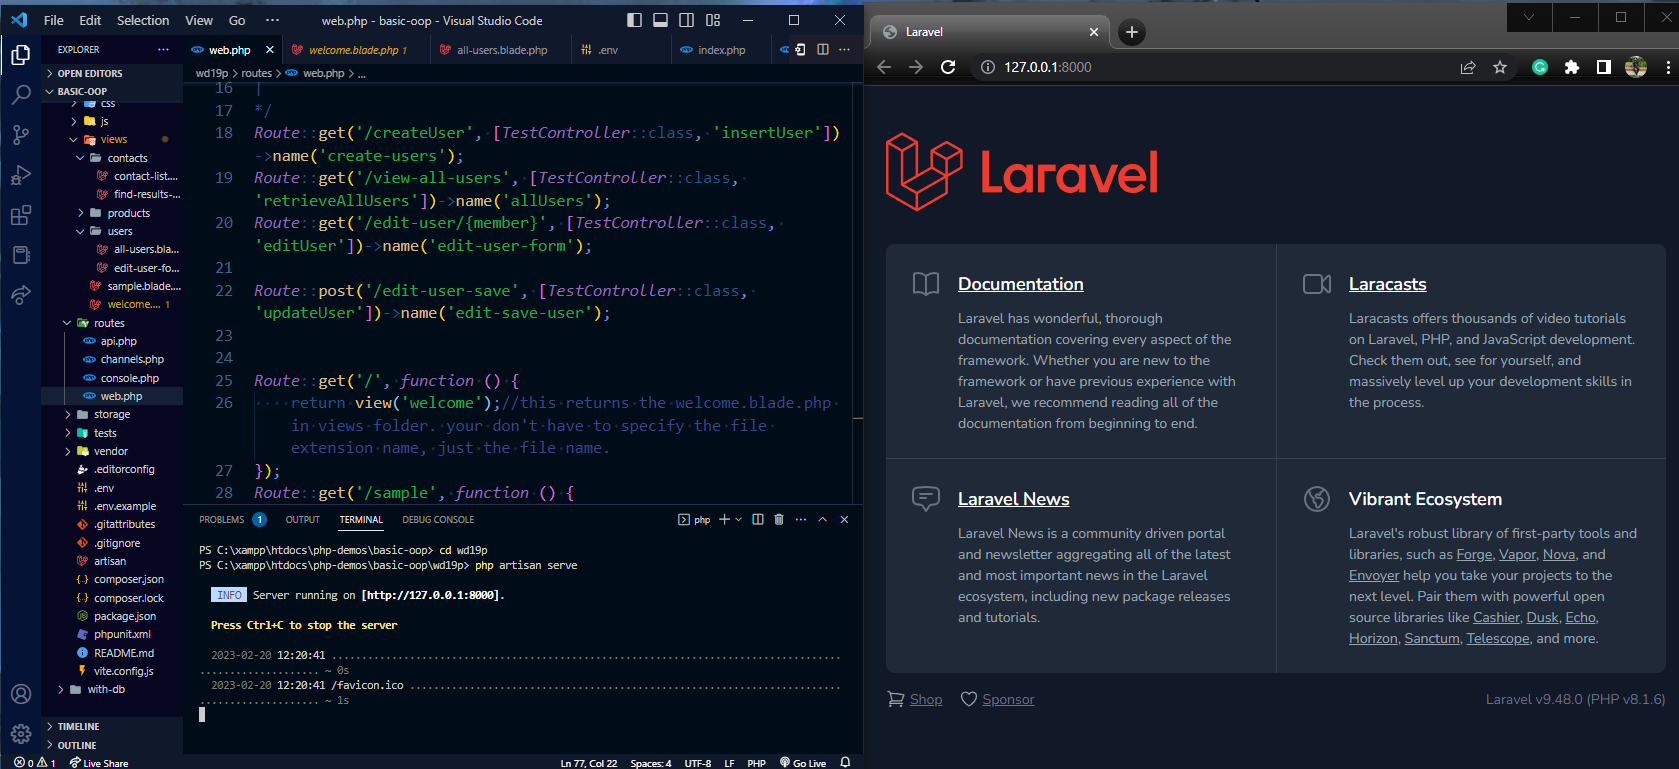Open the Selection menu
1679x769 pixels.
coord(143,20)
